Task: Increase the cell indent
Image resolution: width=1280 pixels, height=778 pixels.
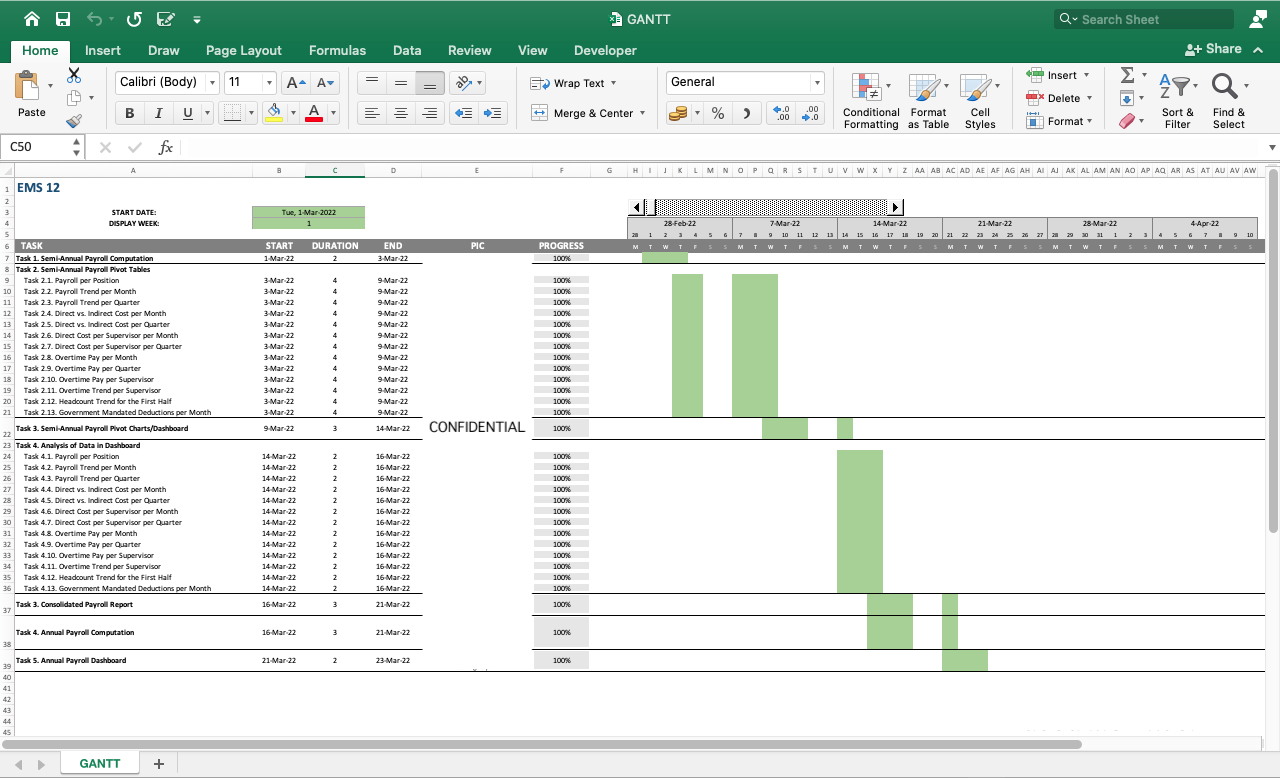Action: point(493,114)
